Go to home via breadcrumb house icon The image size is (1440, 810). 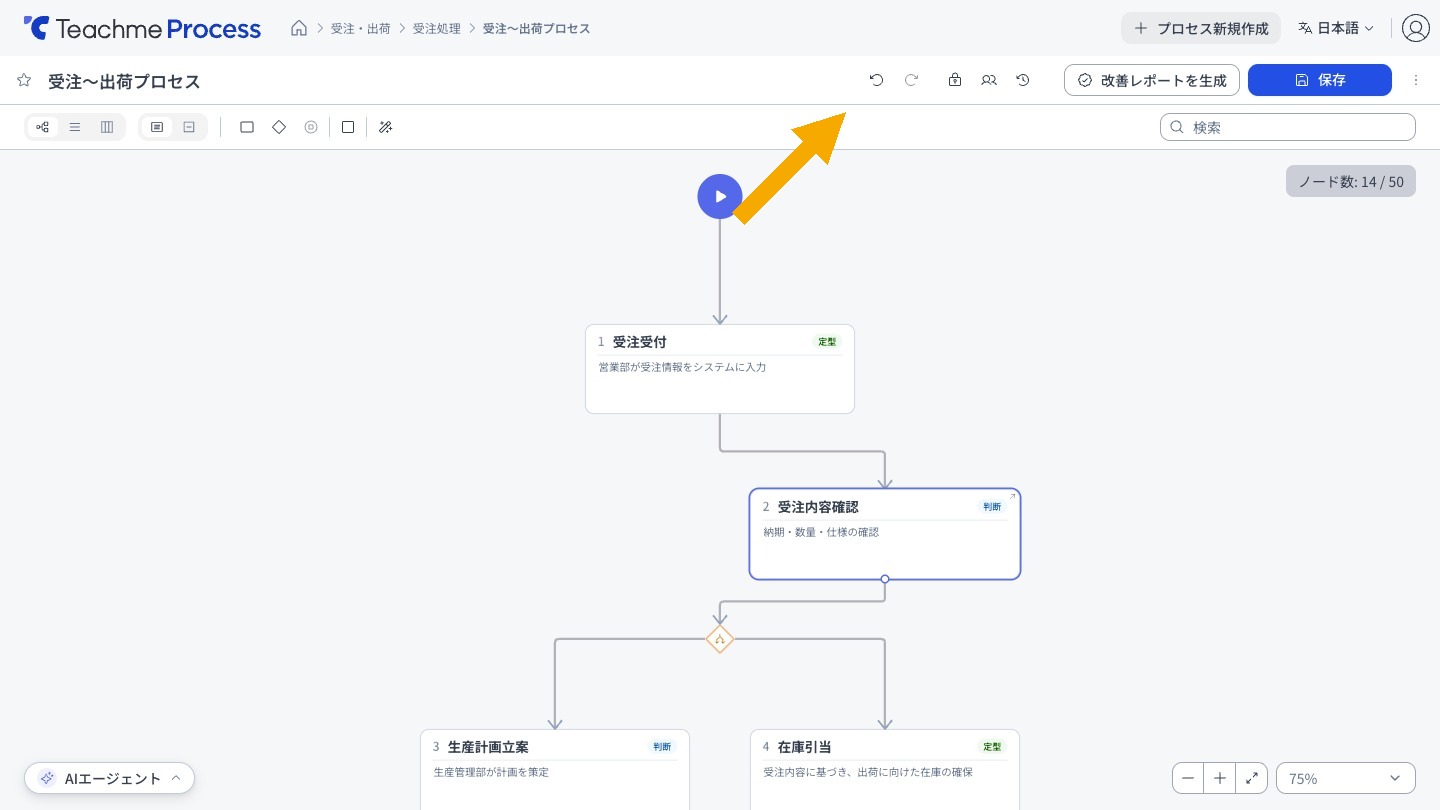point(299,28)
